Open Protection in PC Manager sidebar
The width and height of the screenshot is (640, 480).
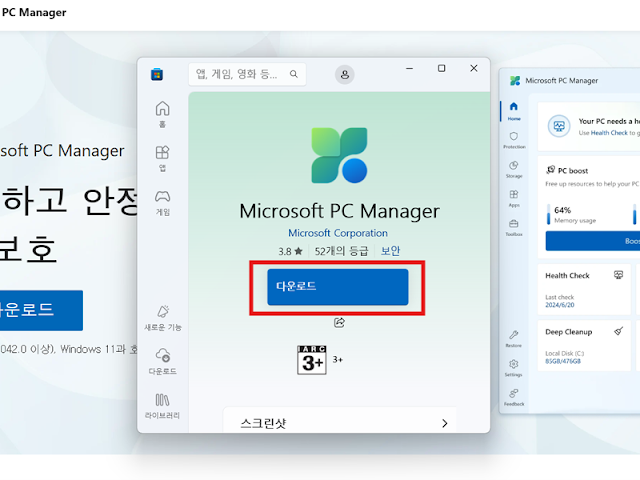(x=514, y=140)
